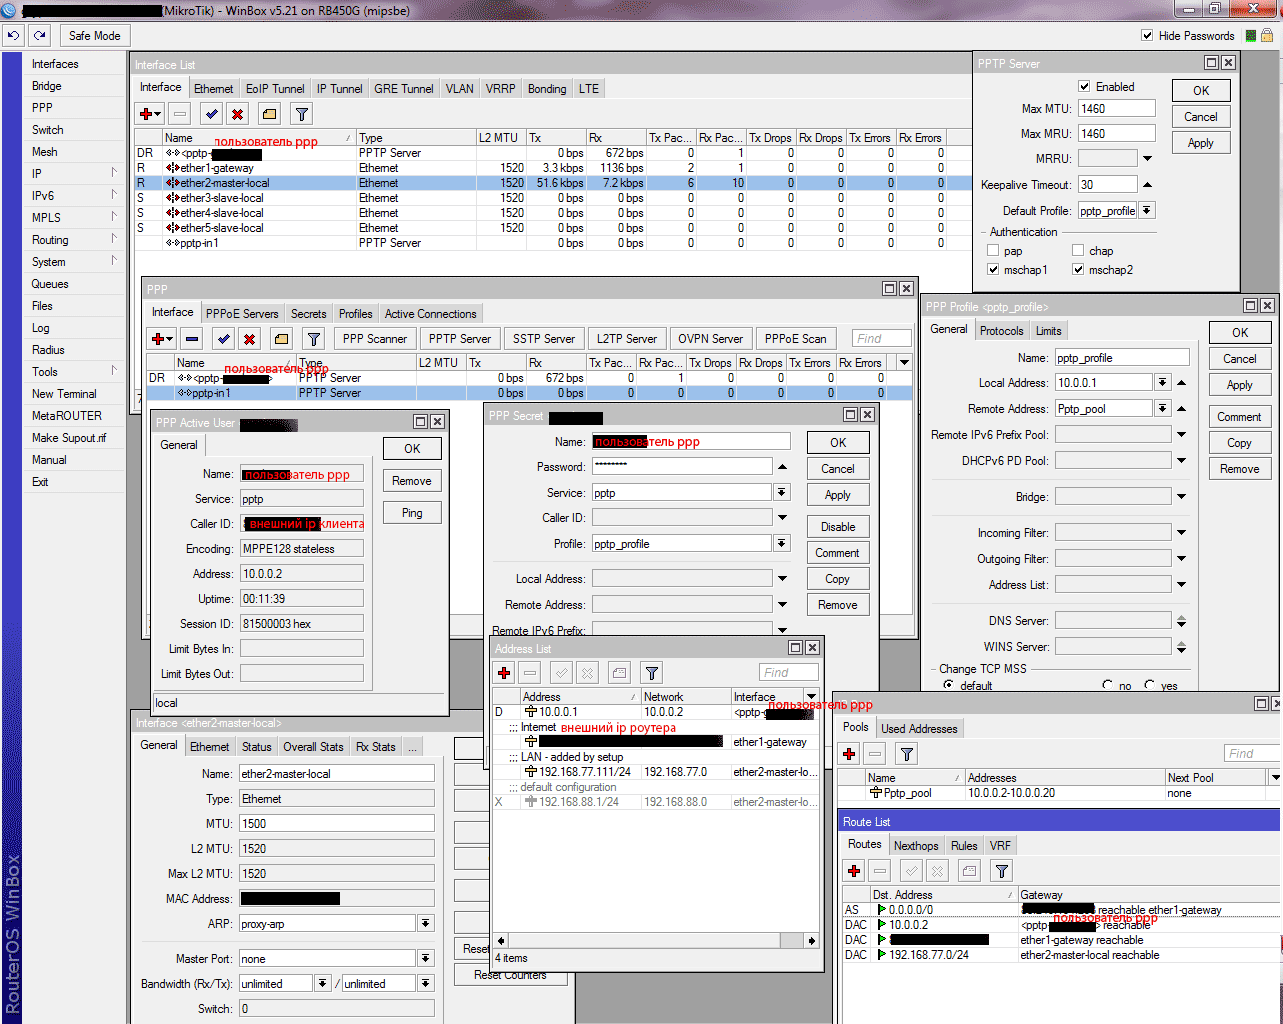
Task: Disable the selected PPP interface
Action: (x=250, y=339)
